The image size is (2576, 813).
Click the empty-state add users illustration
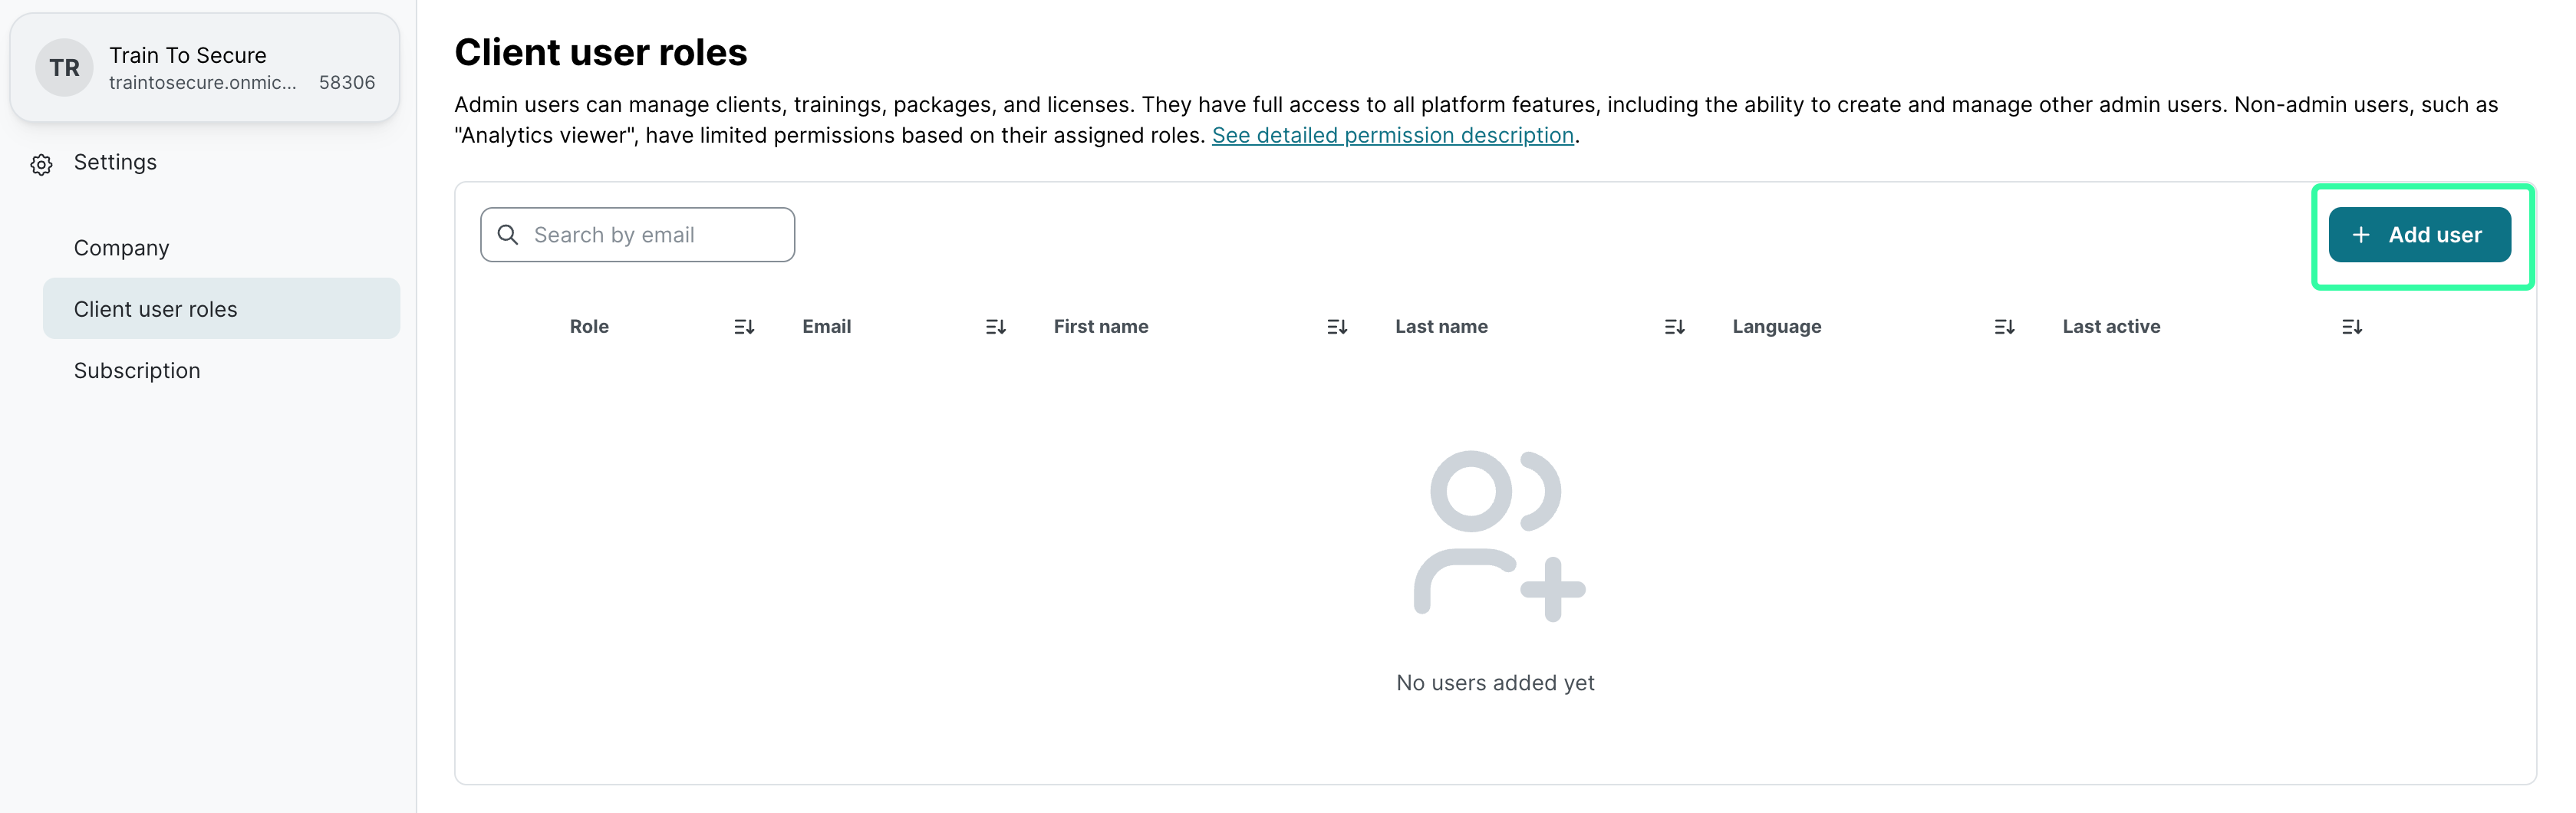(x=1496, y=535)
